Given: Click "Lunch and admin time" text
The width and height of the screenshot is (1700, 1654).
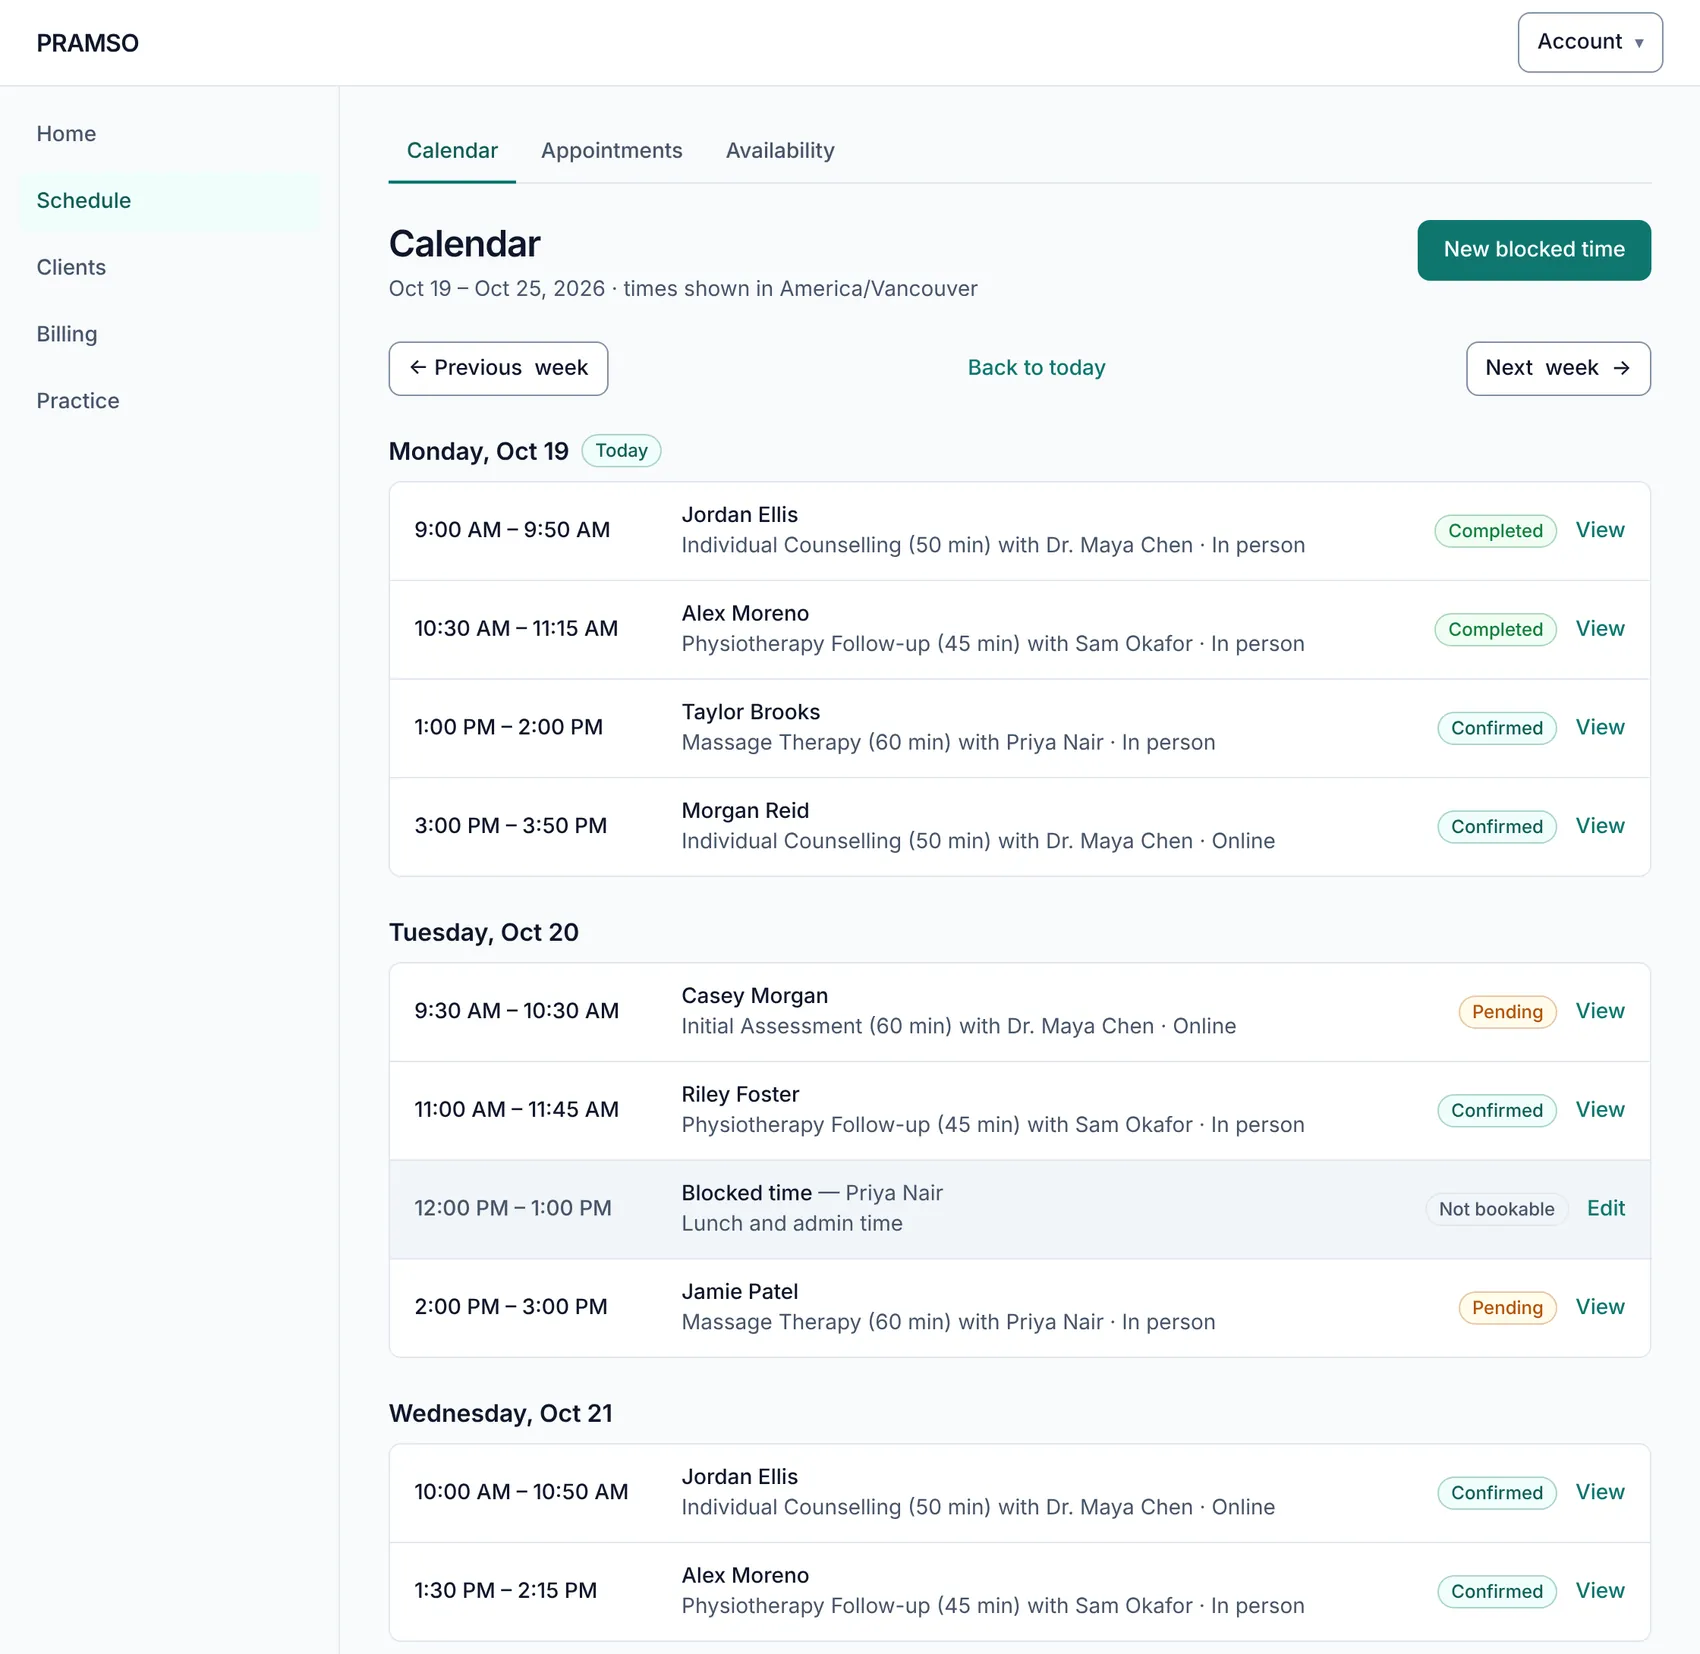Looking at the screenshot, I should pos(792,1224).
